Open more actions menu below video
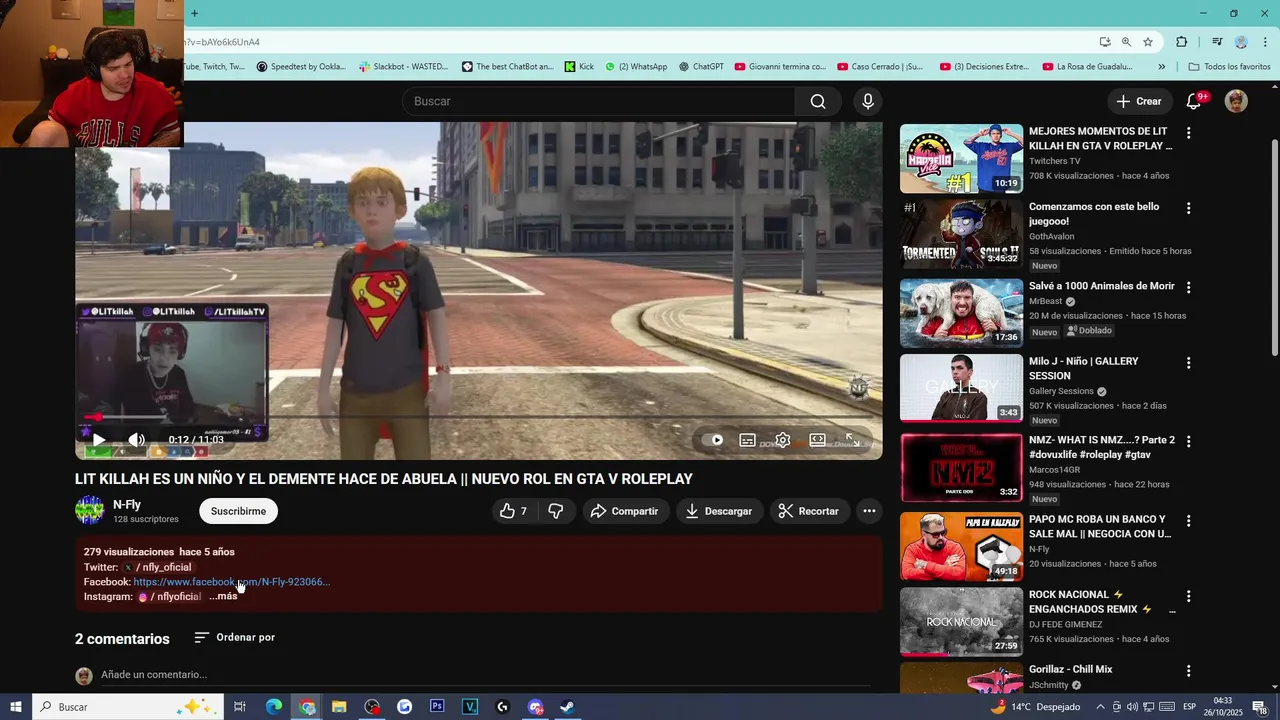 pyautogui.click(x=869, y=511)
